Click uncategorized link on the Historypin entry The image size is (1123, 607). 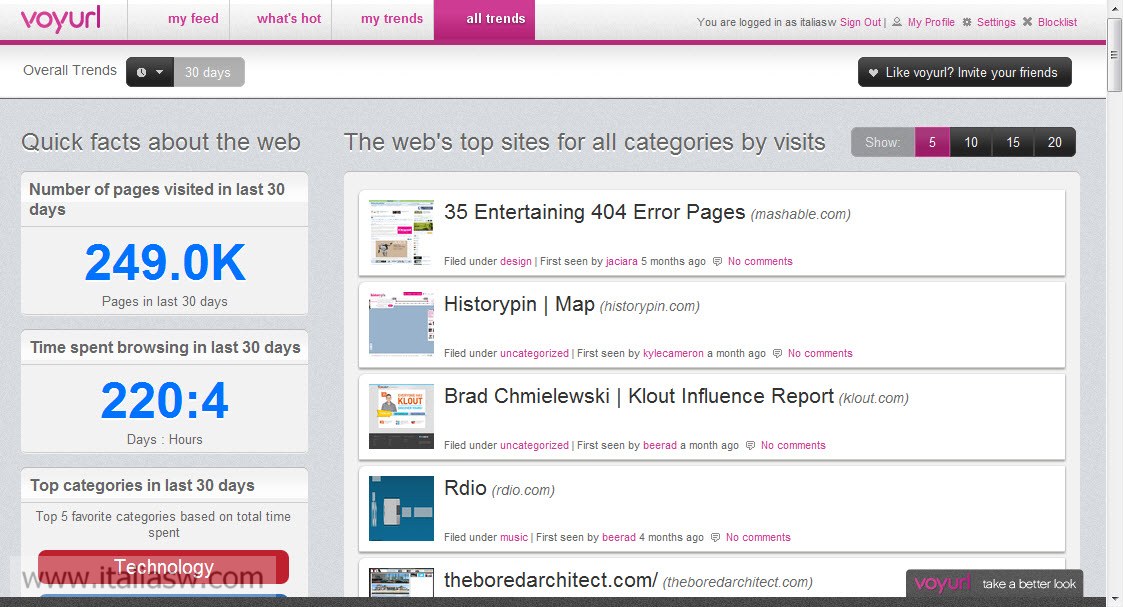point(534,353)
